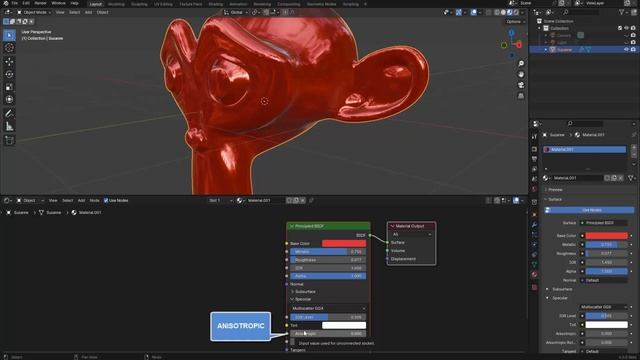Expand the Suzanne object in outliner
Viewport: 640px width, 360px height.
click(x=546, y=49)
